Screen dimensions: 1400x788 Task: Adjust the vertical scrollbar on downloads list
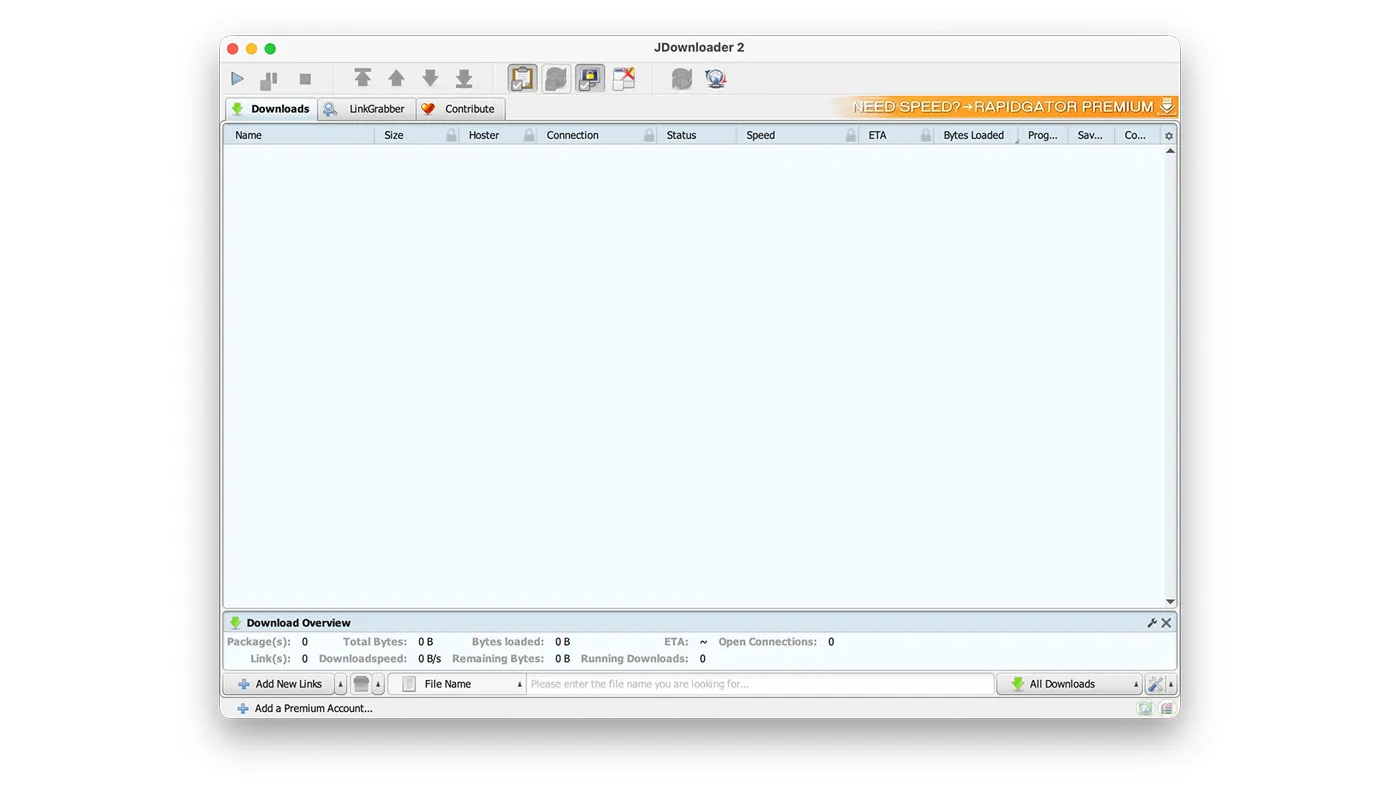1170,370
